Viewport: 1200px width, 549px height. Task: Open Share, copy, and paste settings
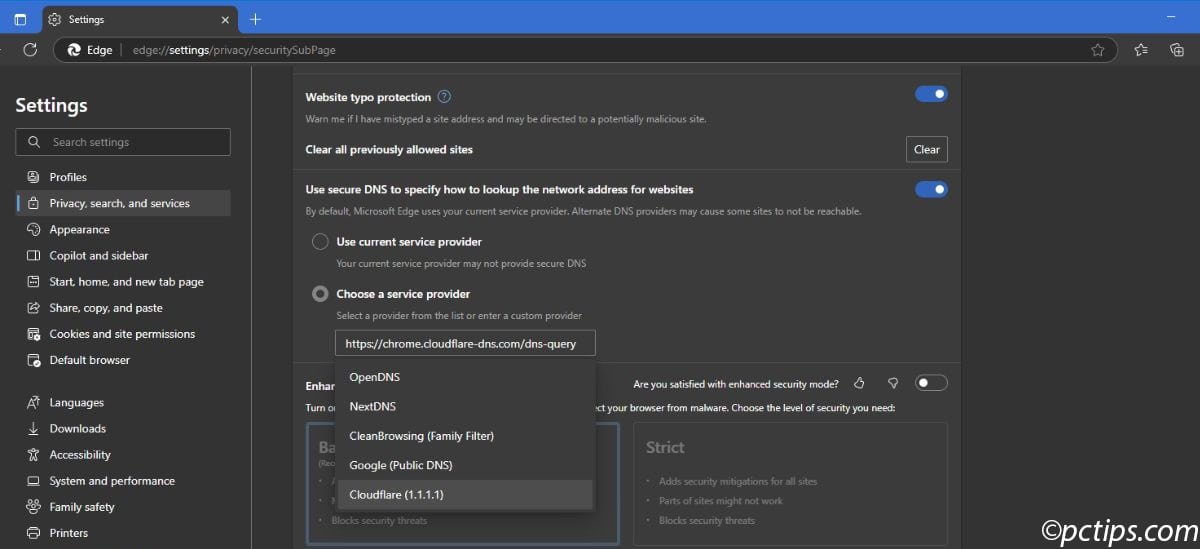click(123, 308)
